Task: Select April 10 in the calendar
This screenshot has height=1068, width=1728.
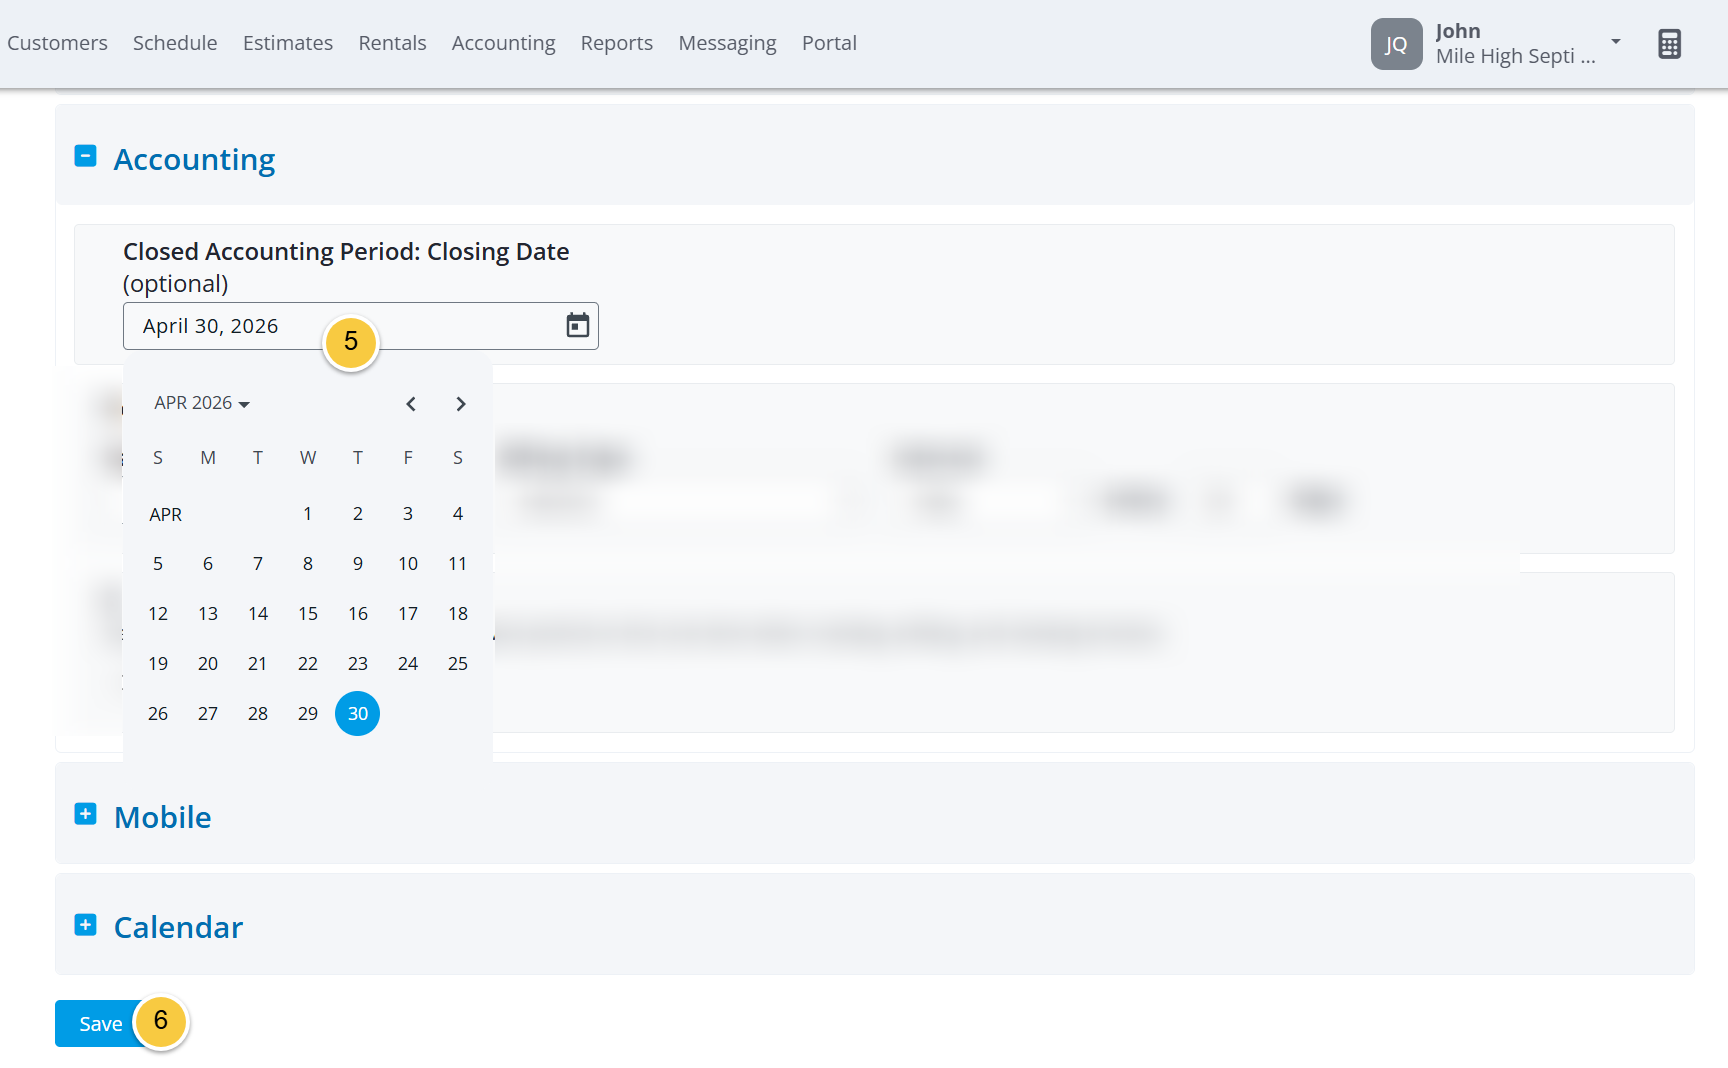Action: pyautogui.click(x=408, y=564)
